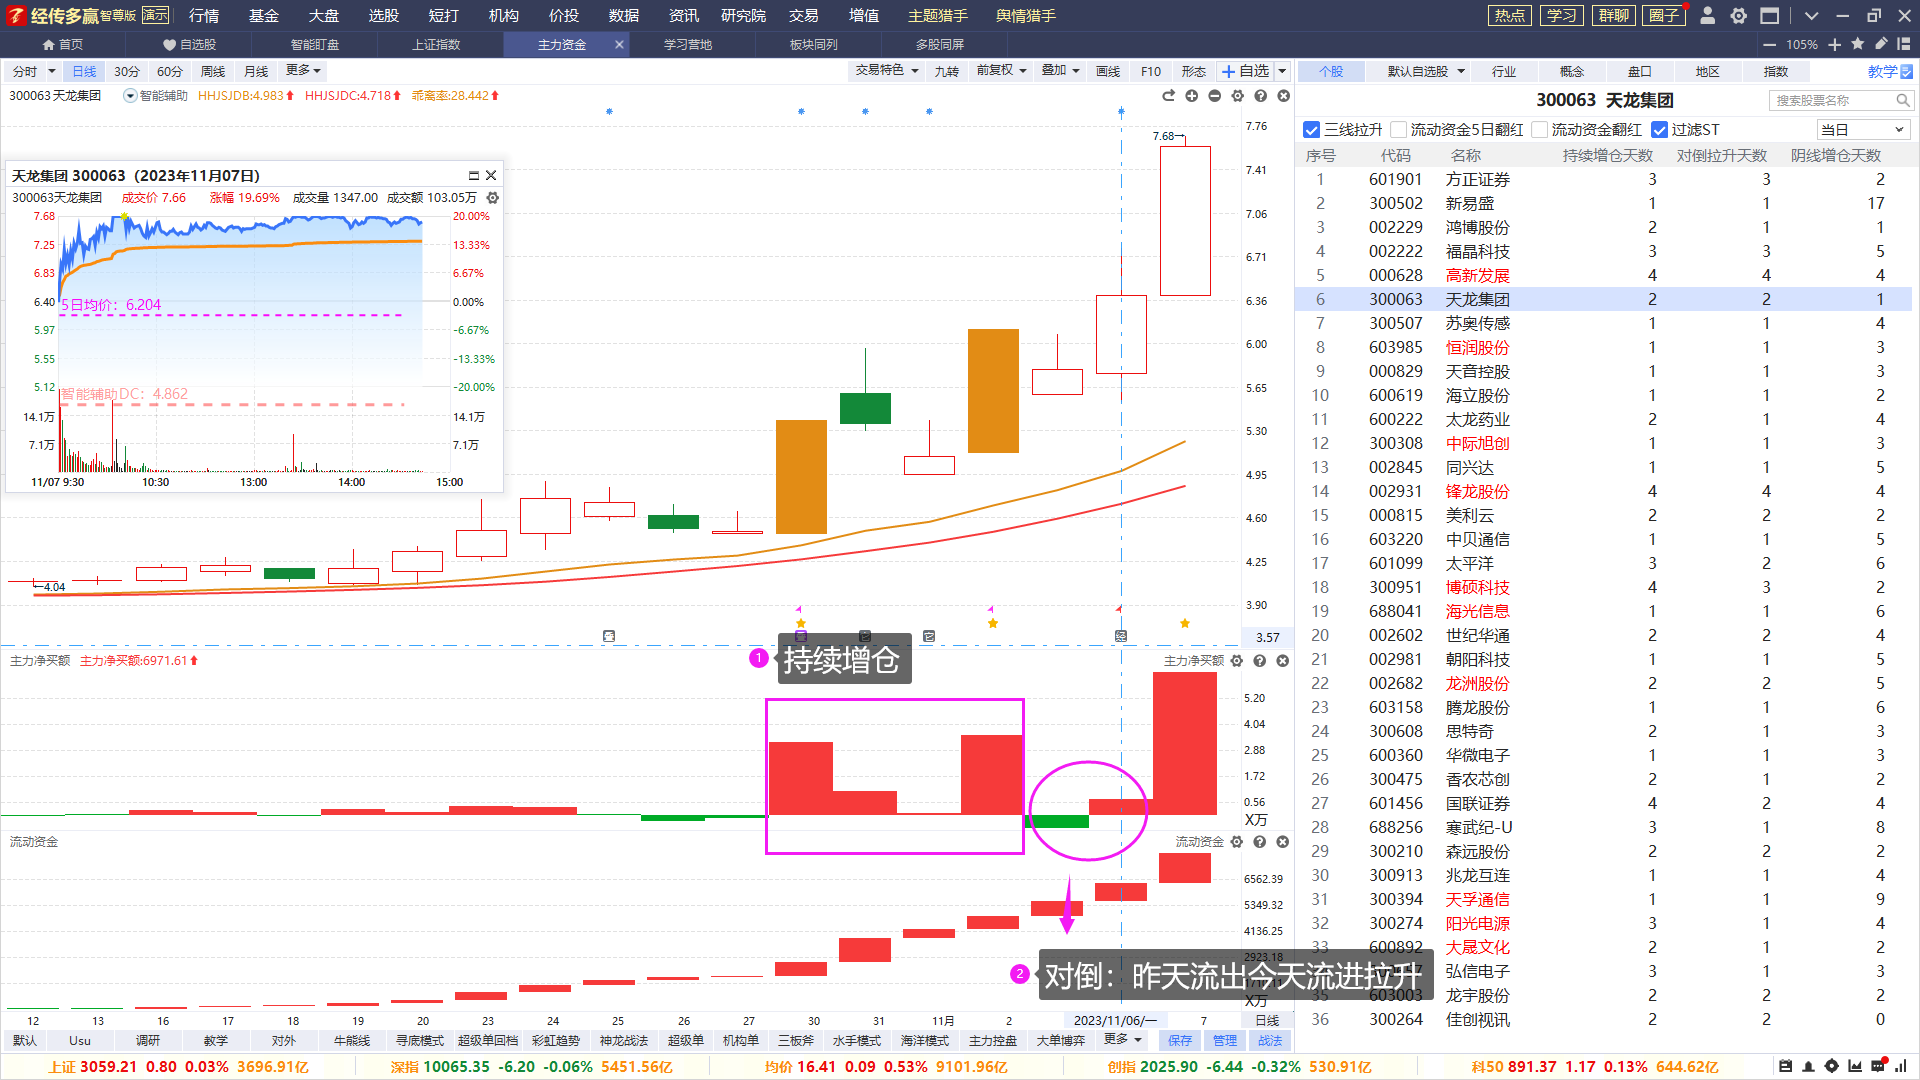Viewport: 1920px width, 1080px height.
Task: Select 高新发展 row in stock list
Action: click(1603, 275)
